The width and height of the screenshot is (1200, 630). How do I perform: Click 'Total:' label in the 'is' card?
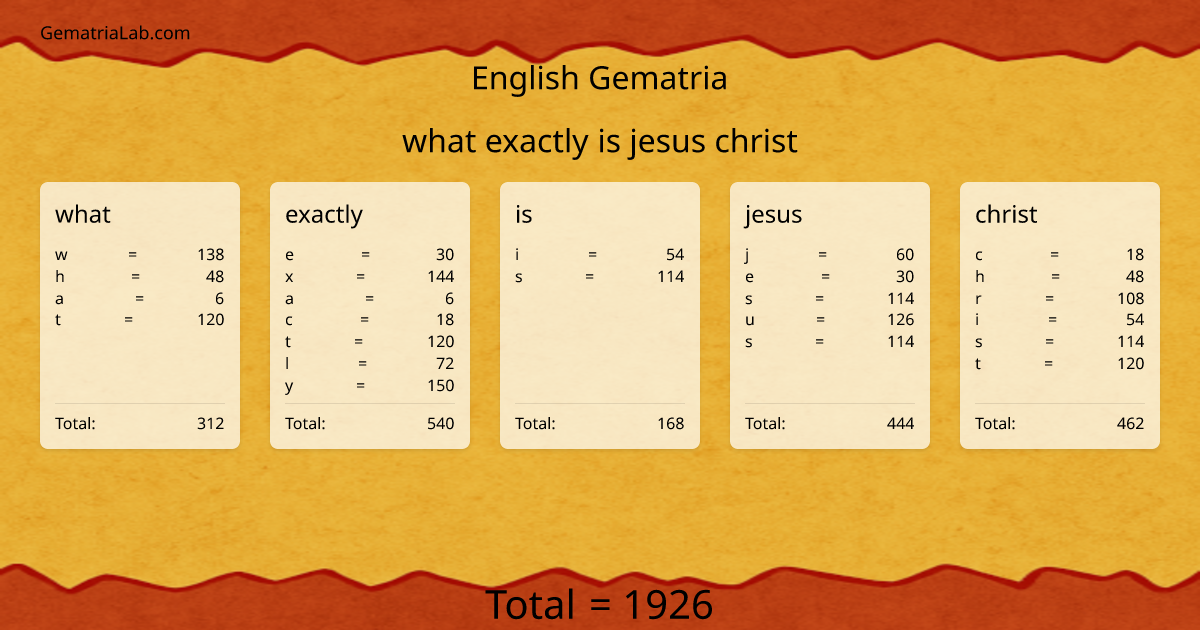click(x=535, y=423)
